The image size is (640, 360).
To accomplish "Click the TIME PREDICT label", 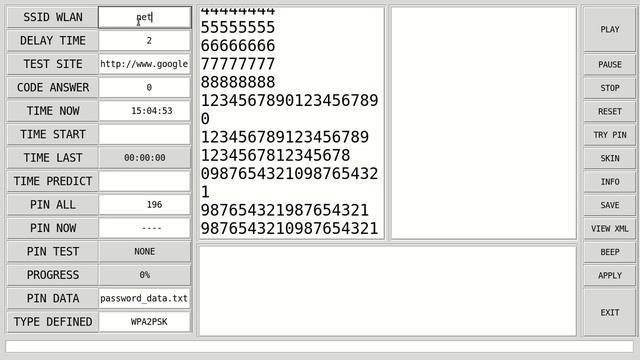I will [53, 181].
